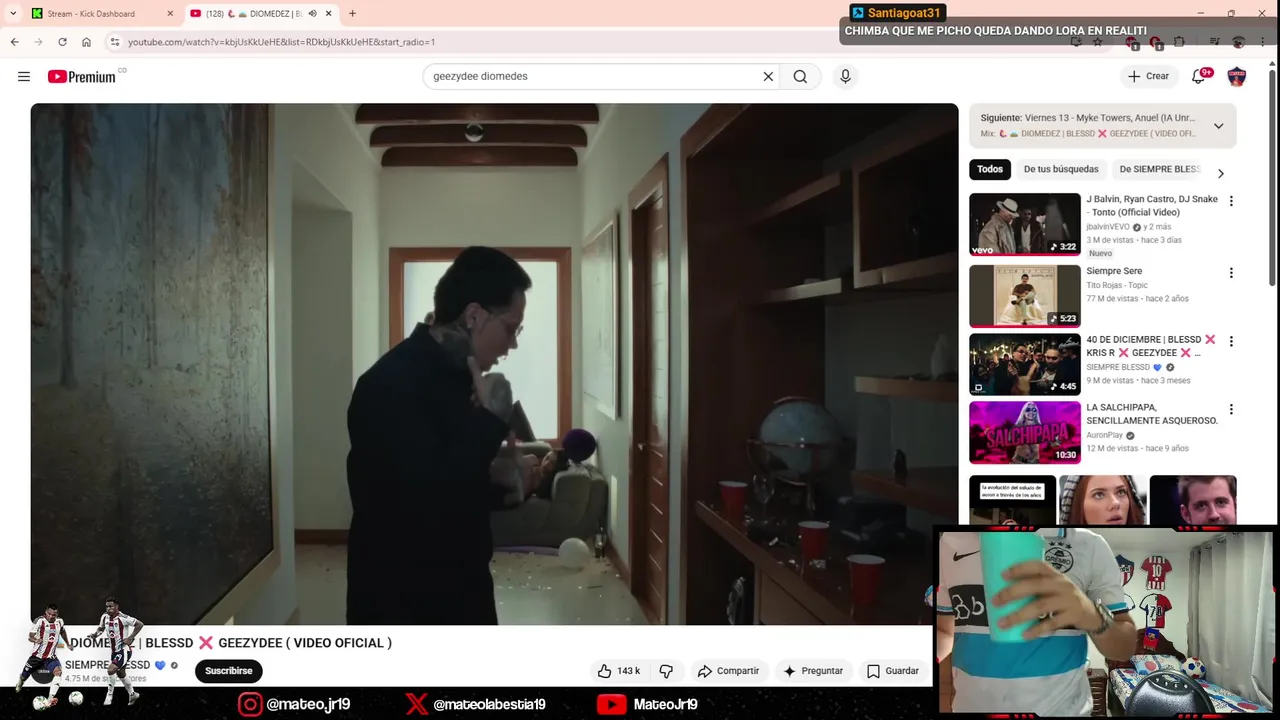Dislike the video with thumbs down
The width and height of the screenshot is (1280, 720).
click(666, 671)
